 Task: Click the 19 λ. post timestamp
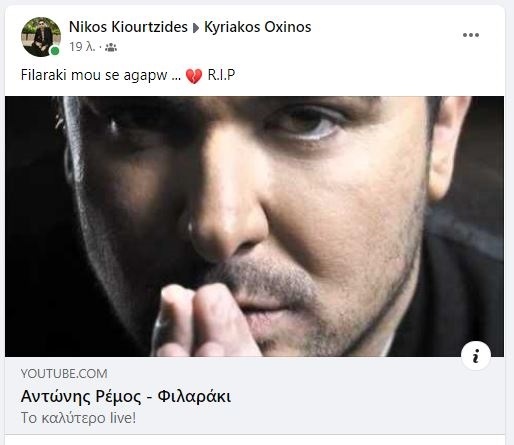(x=82, y=47)
